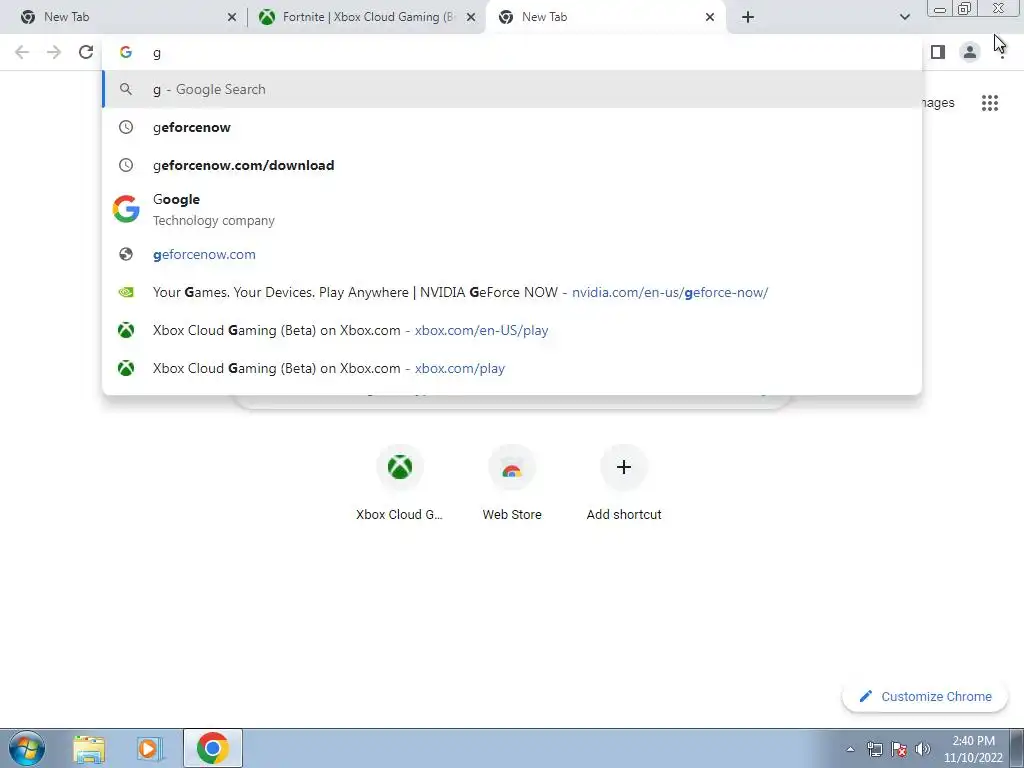Click the network icon in system tray
The image size is (1024, 768).
click(x=874, y=749)
